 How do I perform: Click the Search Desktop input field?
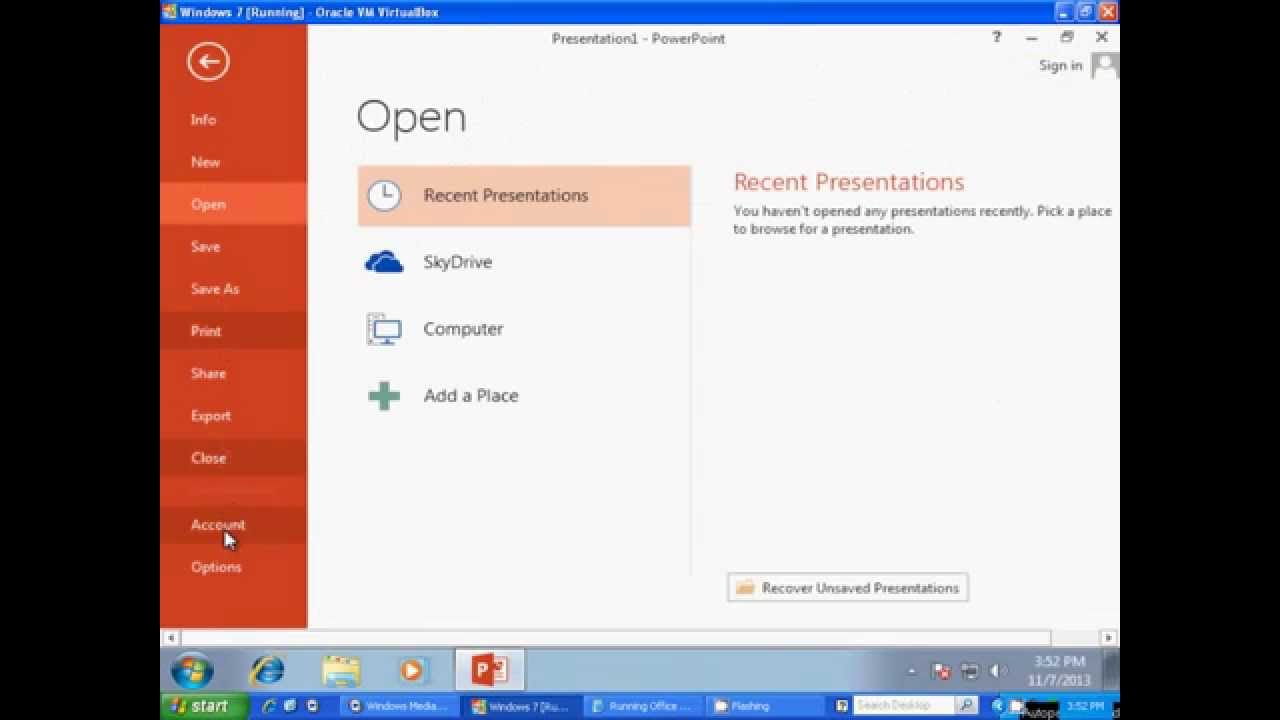pyautogui.click(x=903, y=705)
